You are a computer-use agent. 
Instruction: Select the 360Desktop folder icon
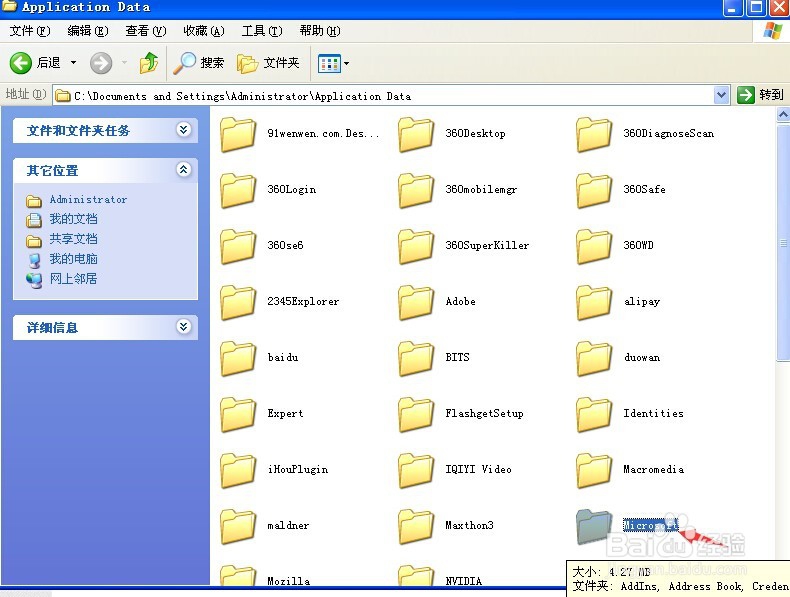(x=416, y=134)
